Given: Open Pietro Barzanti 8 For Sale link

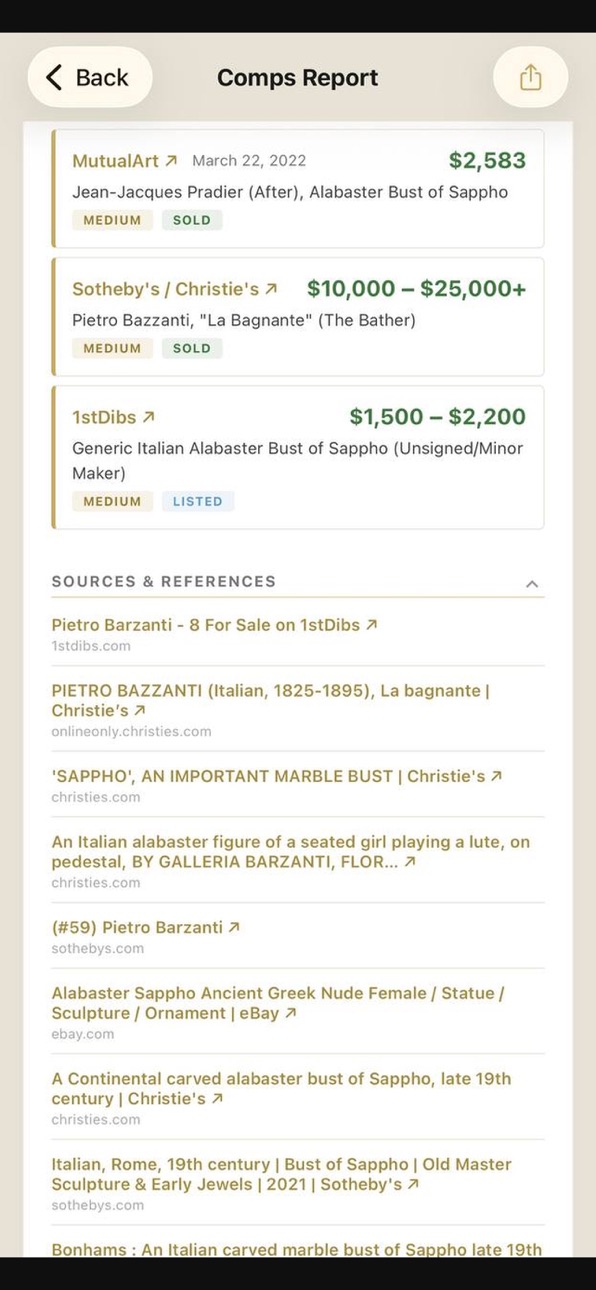Looking at the screenshot, I should [215, 625].
